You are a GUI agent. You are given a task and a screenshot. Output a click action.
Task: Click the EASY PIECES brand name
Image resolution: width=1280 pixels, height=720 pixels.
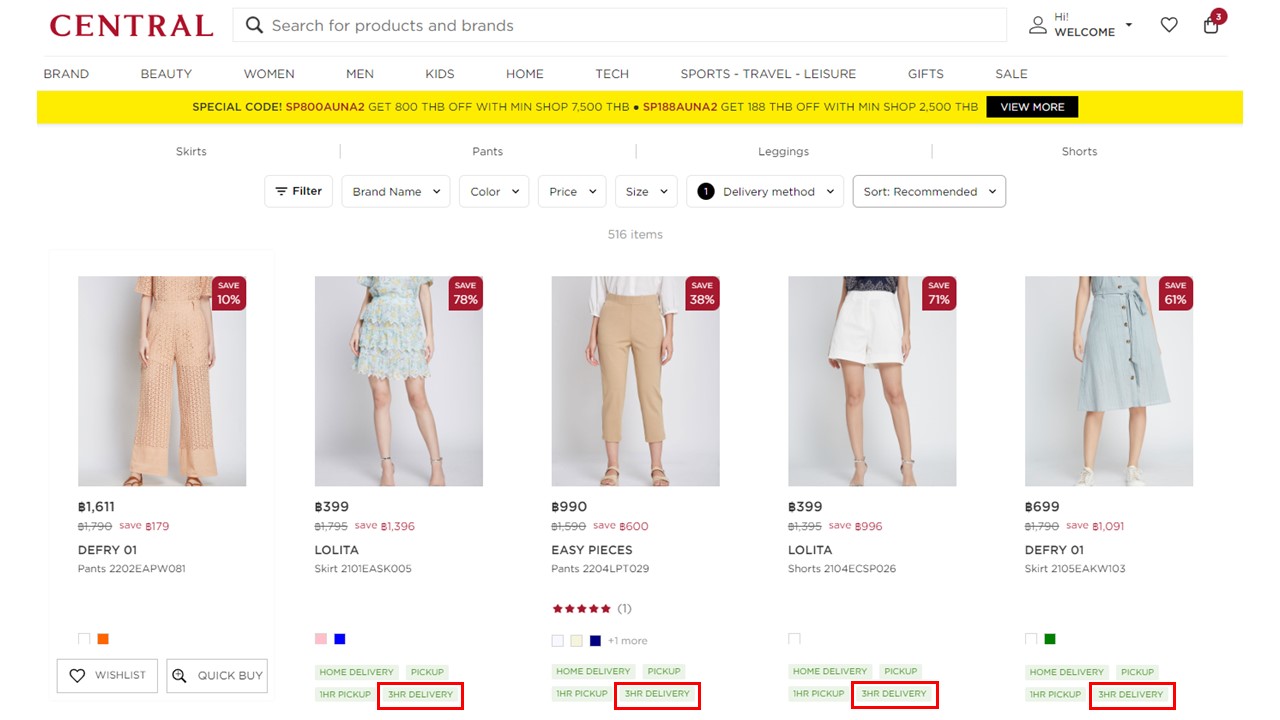pyautogui.click(x=592, y=550)
